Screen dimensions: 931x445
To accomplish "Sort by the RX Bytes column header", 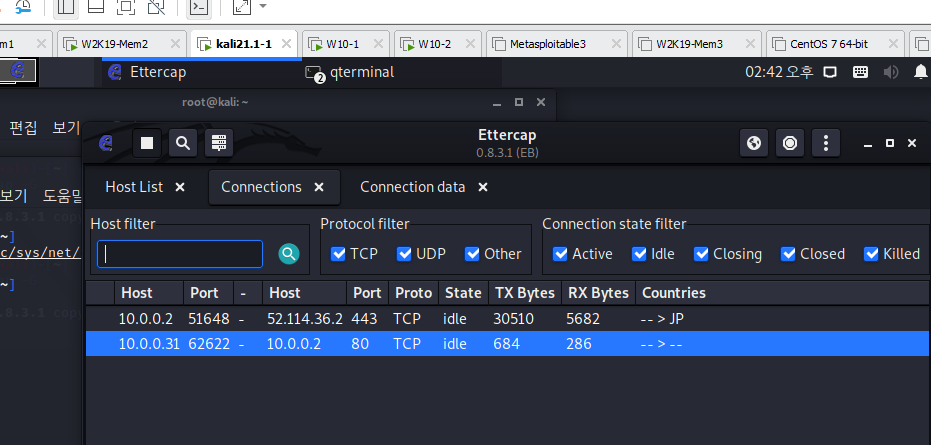I will [598, 293].
